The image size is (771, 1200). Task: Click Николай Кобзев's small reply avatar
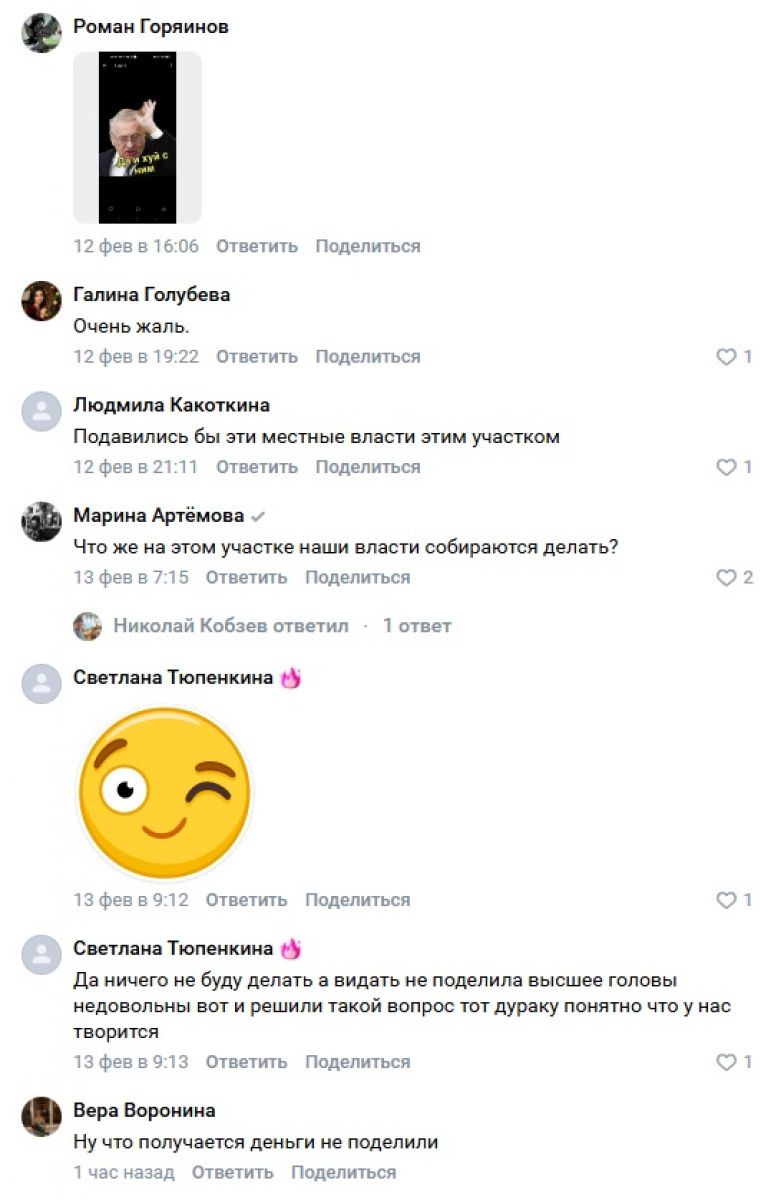coord(87,627)
